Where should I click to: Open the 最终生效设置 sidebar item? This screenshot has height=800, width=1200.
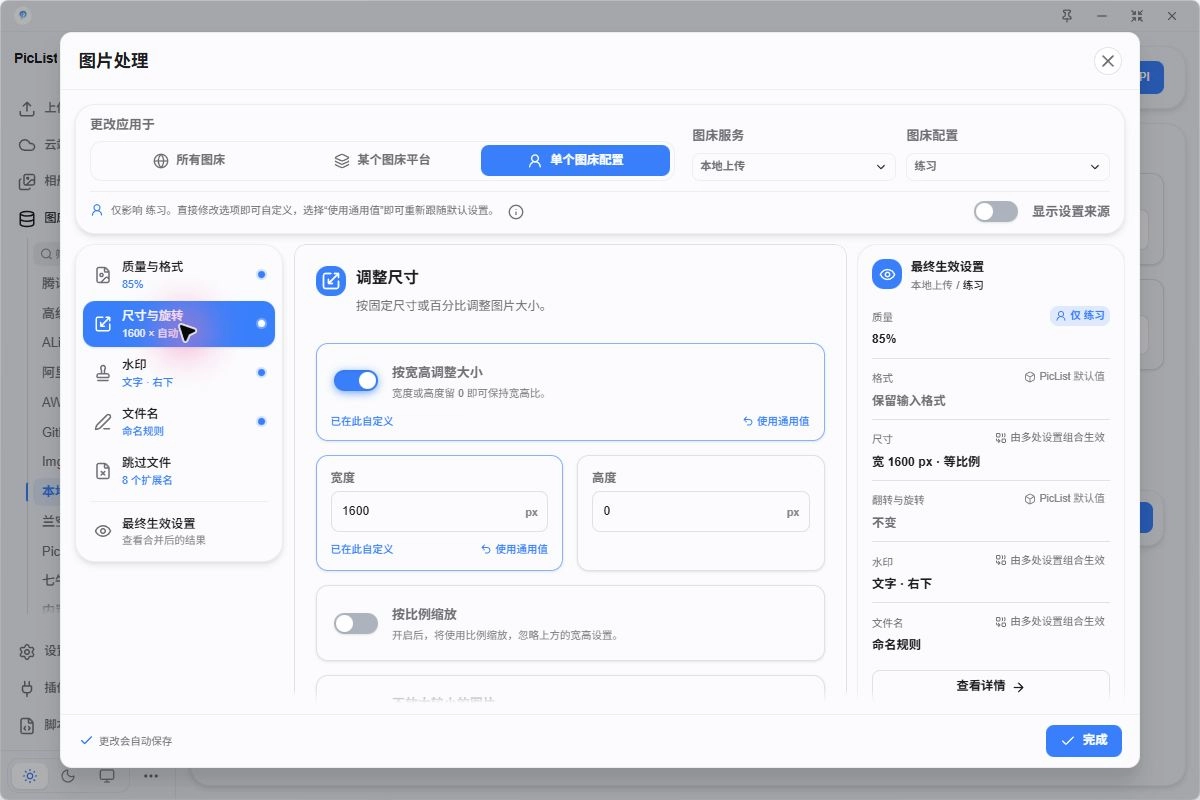point(179,531)
